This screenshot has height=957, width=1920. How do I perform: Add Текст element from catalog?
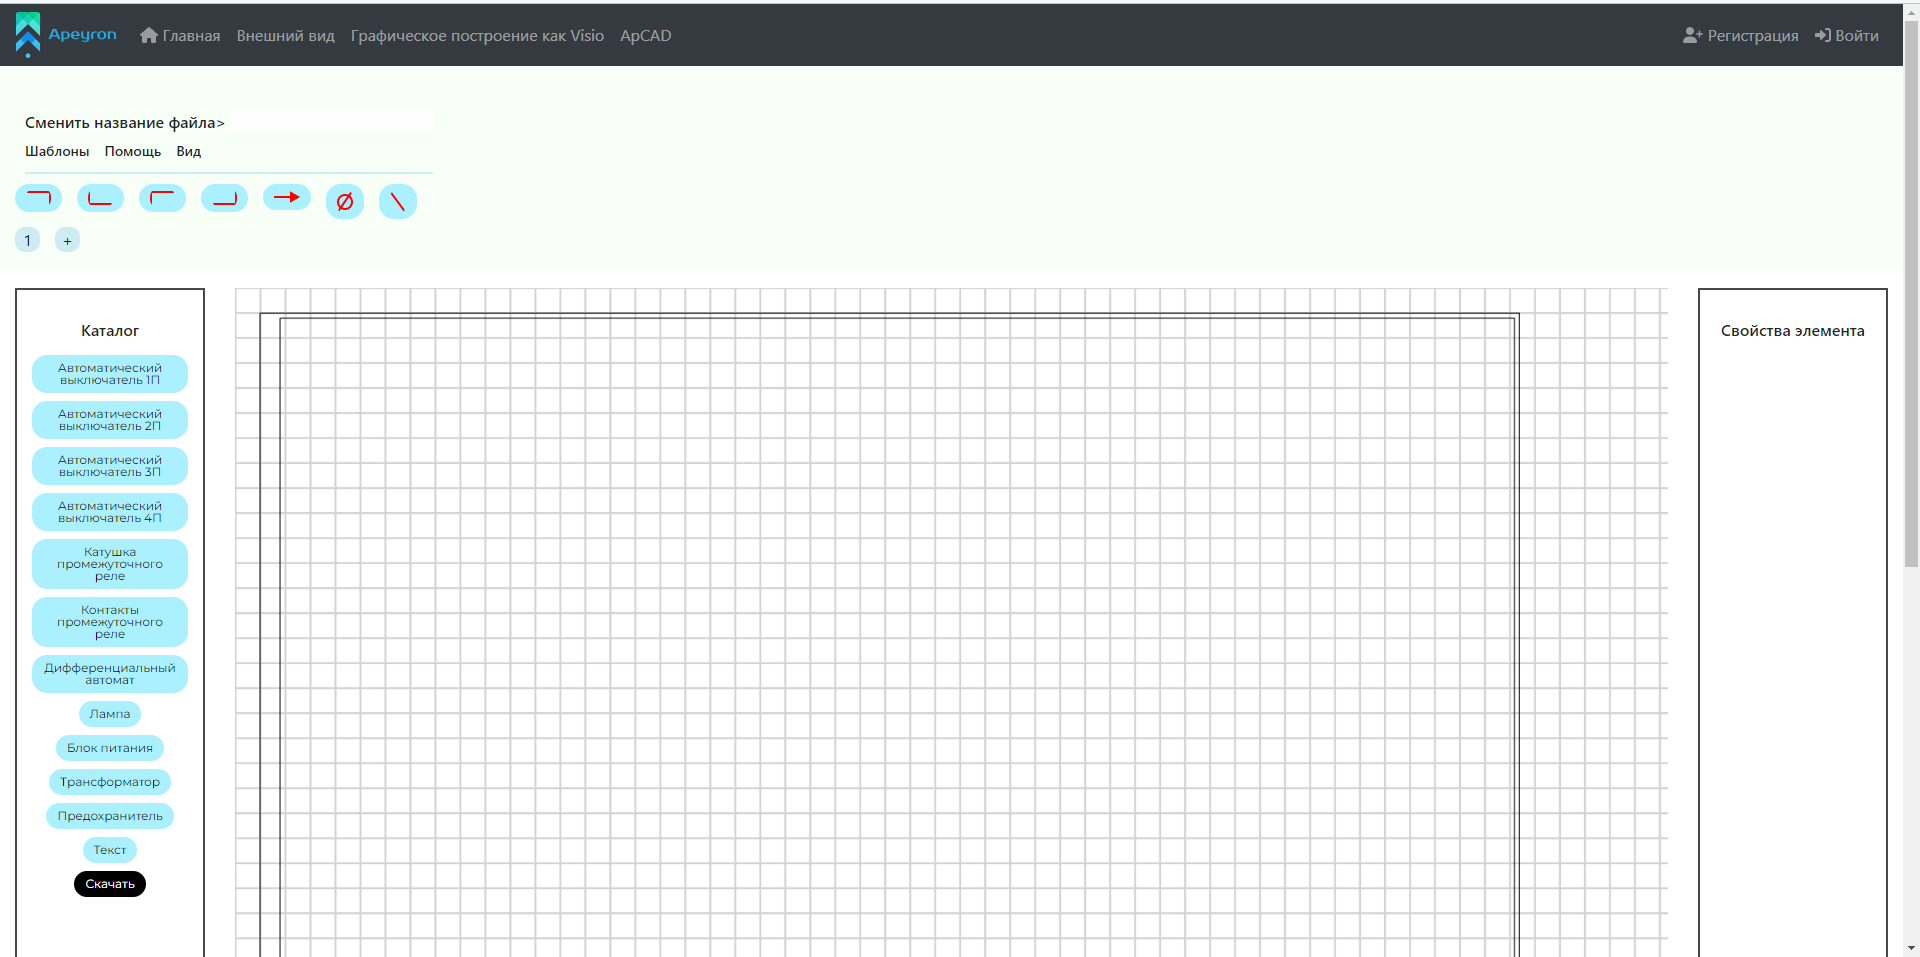[x=110, y=850]
